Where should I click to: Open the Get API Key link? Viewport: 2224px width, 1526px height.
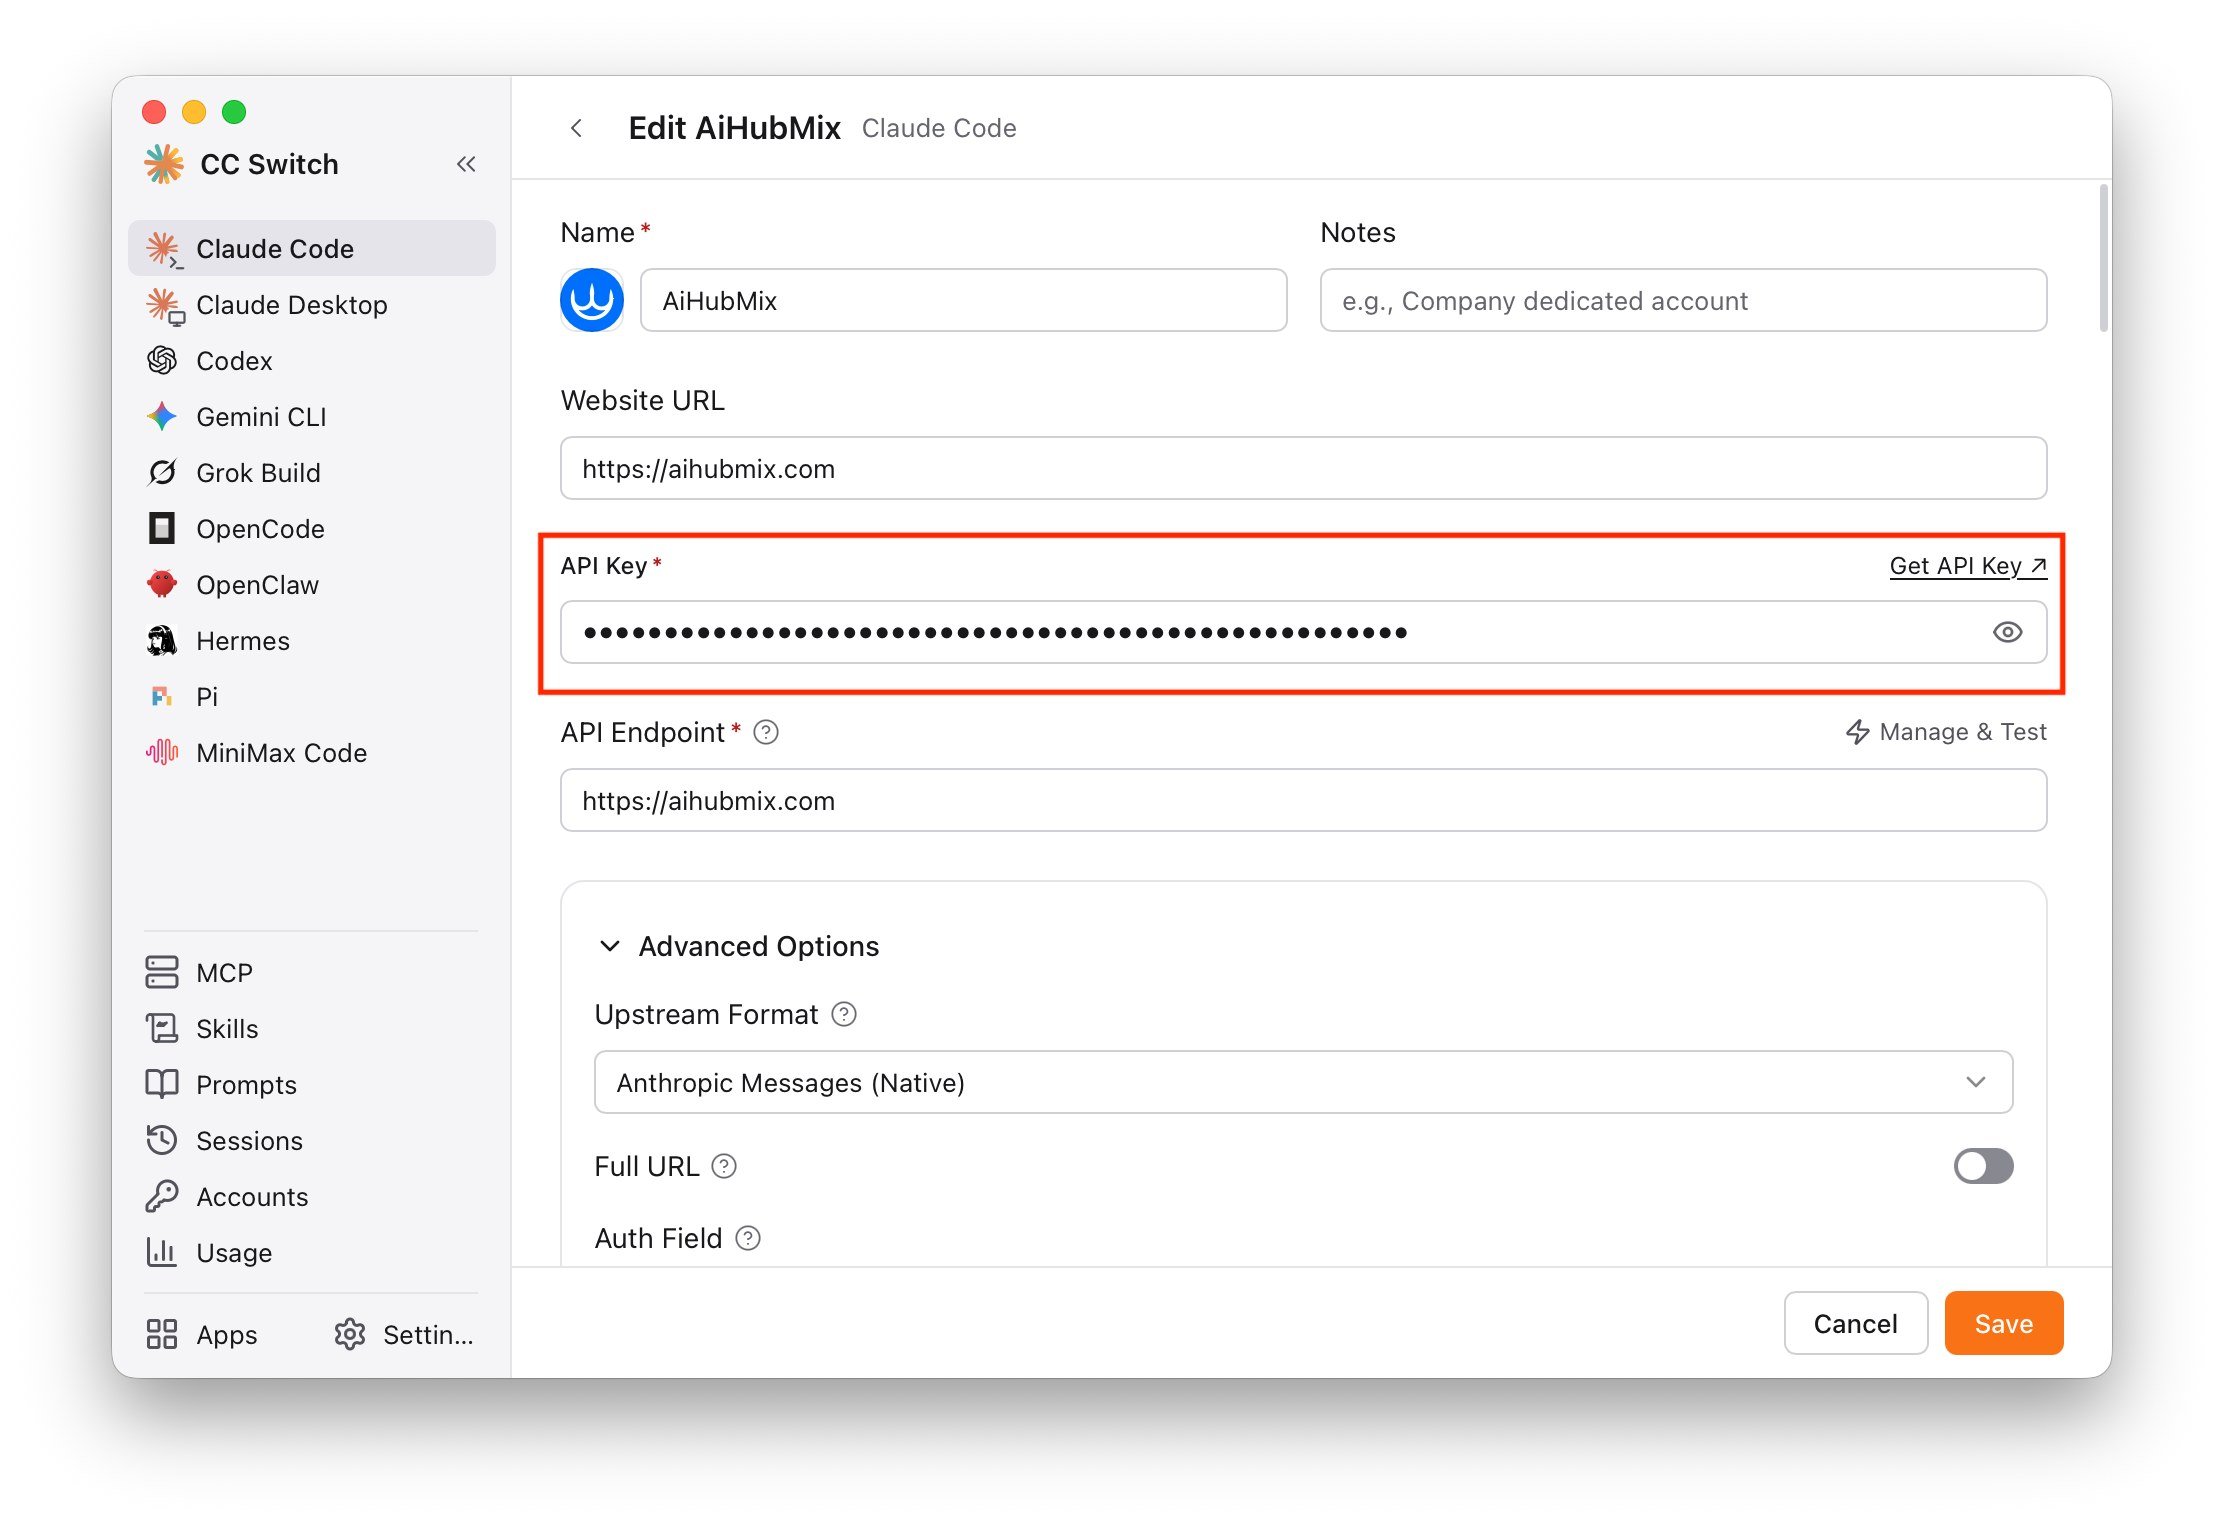(x=1968, y=566)
